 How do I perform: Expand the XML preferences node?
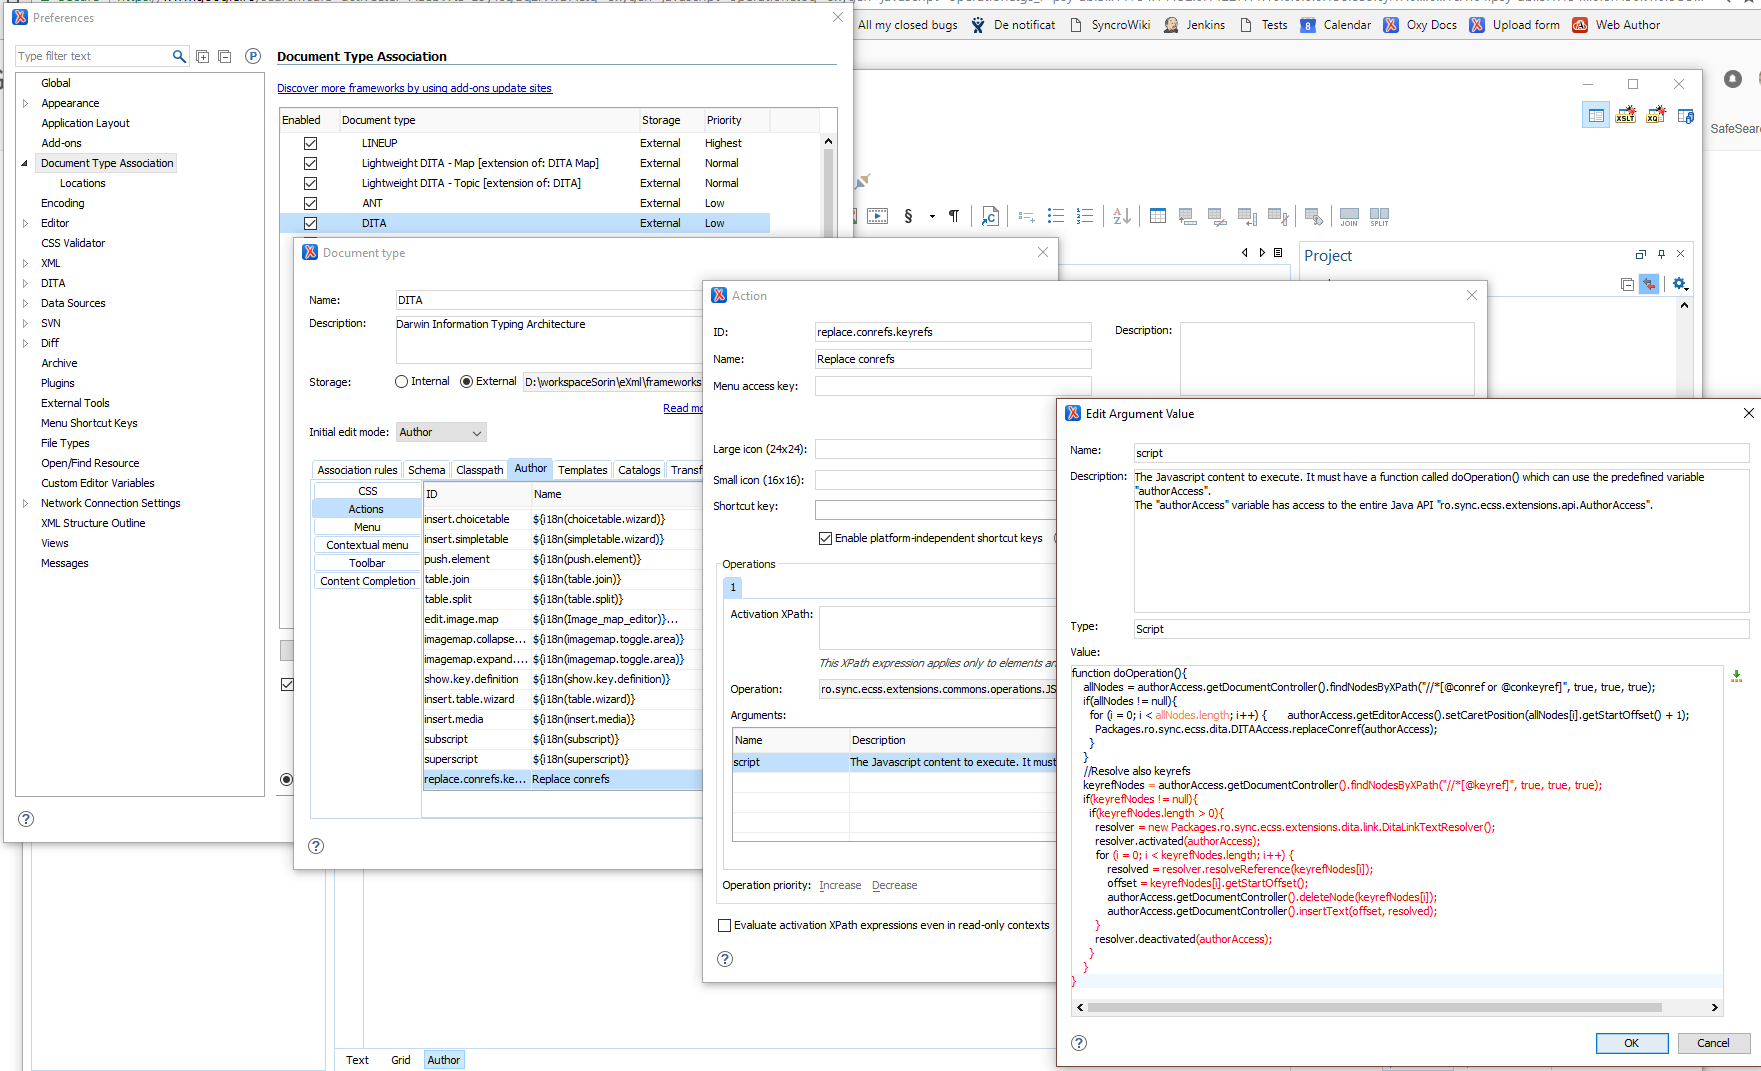click(25, 263)
